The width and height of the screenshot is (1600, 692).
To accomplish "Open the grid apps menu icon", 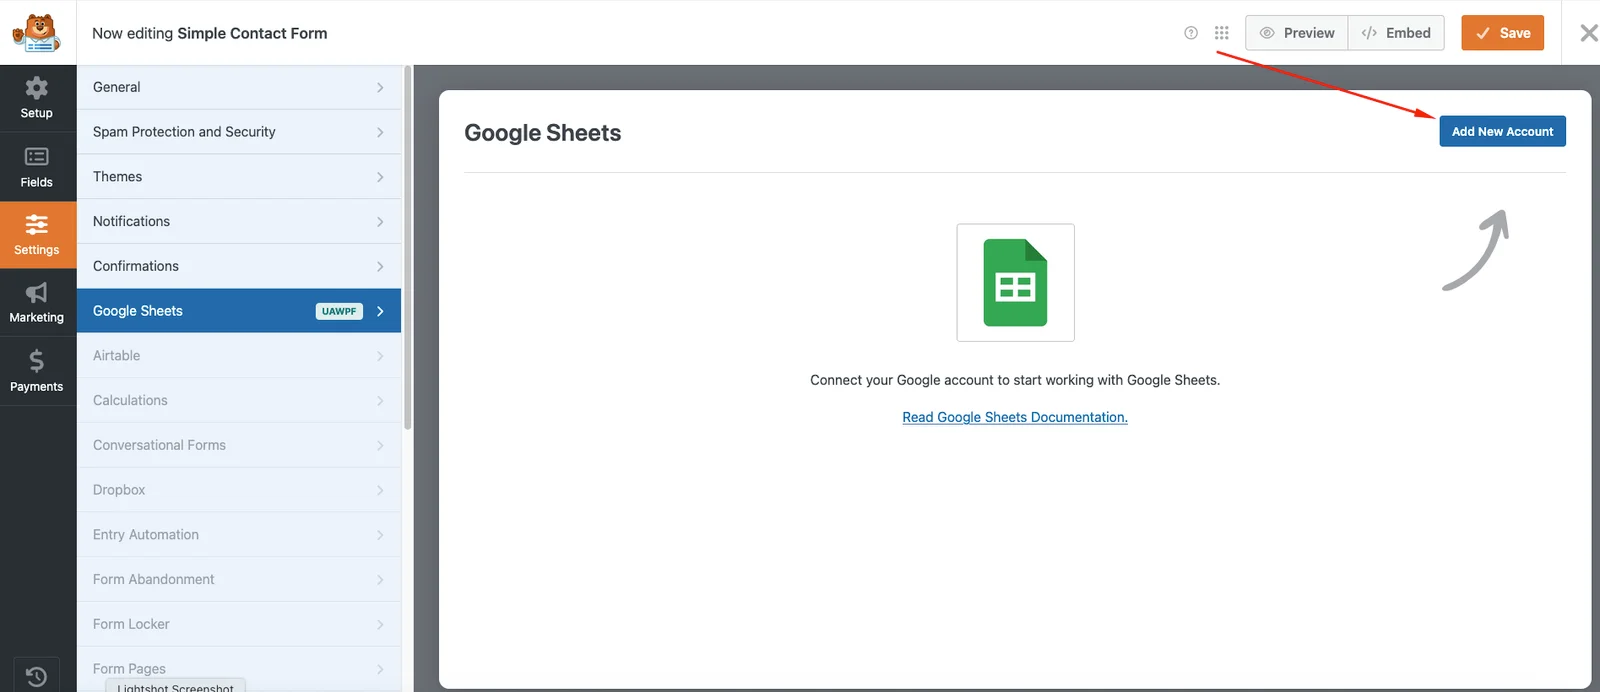I will point(1221,33).
